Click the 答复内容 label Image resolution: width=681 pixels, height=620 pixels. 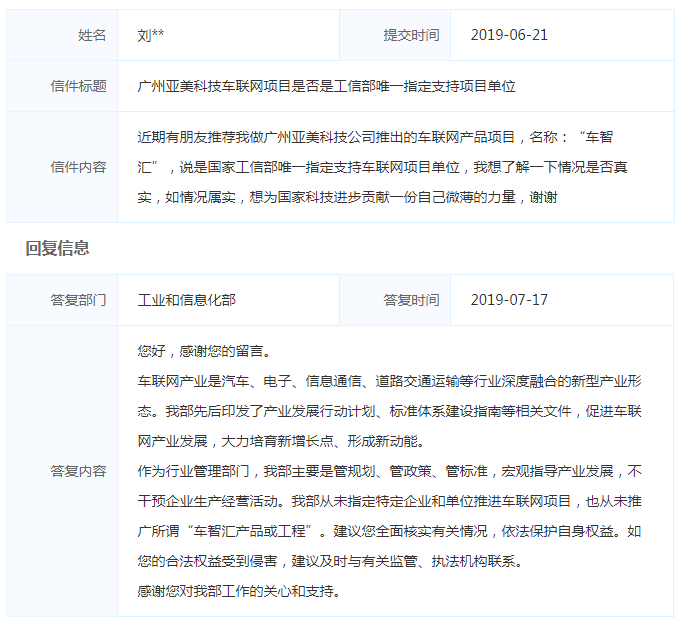pyautogui.click(x=79, y=471)
